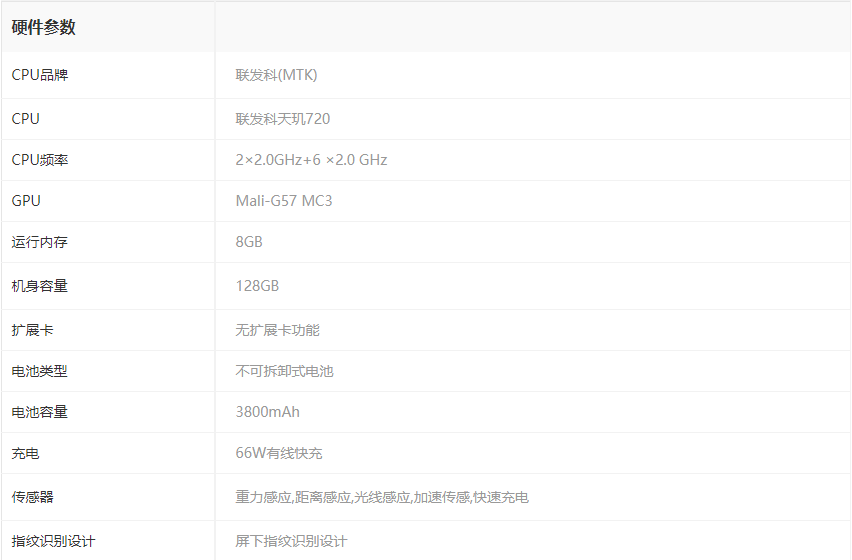The image size is (852, 560).
Task: Click the 3800mAh battery capacity value
Action: point(267,412)
